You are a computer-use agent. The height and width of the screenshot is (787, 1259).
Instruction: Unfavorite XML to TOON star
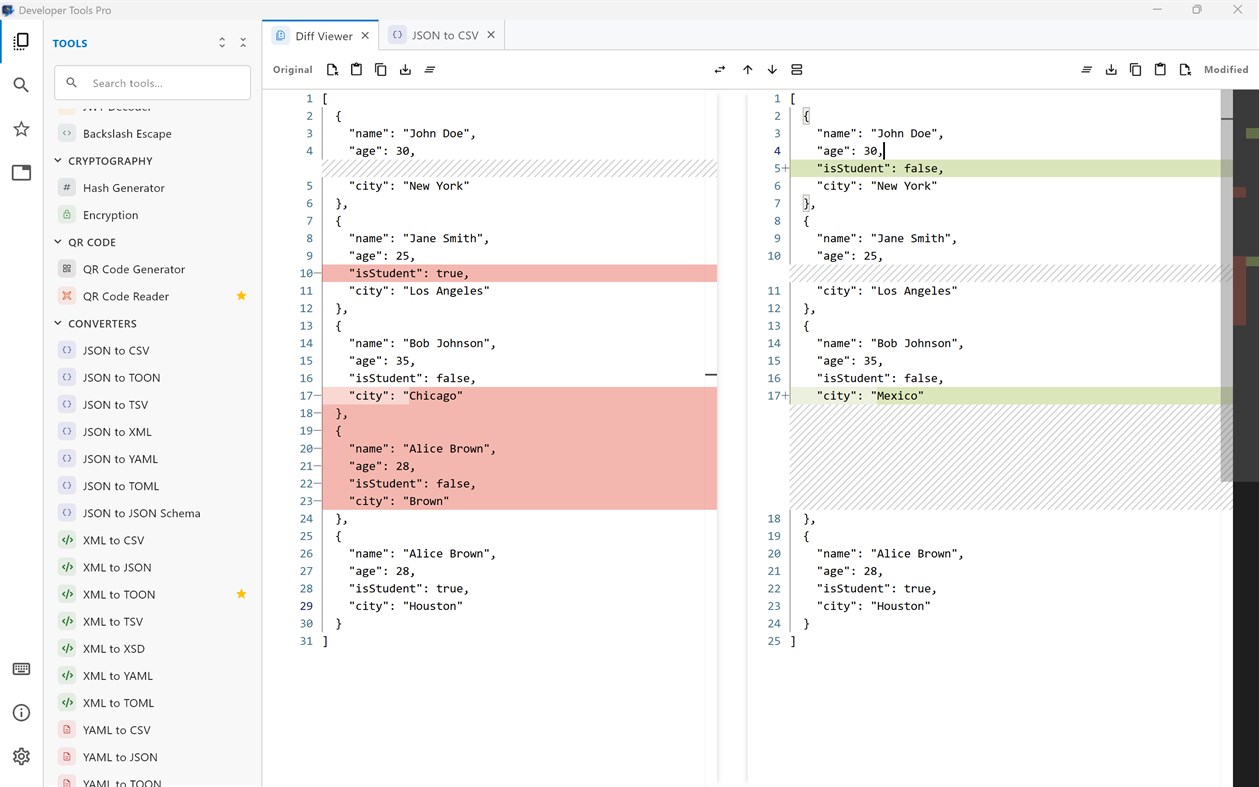[241, 594]
